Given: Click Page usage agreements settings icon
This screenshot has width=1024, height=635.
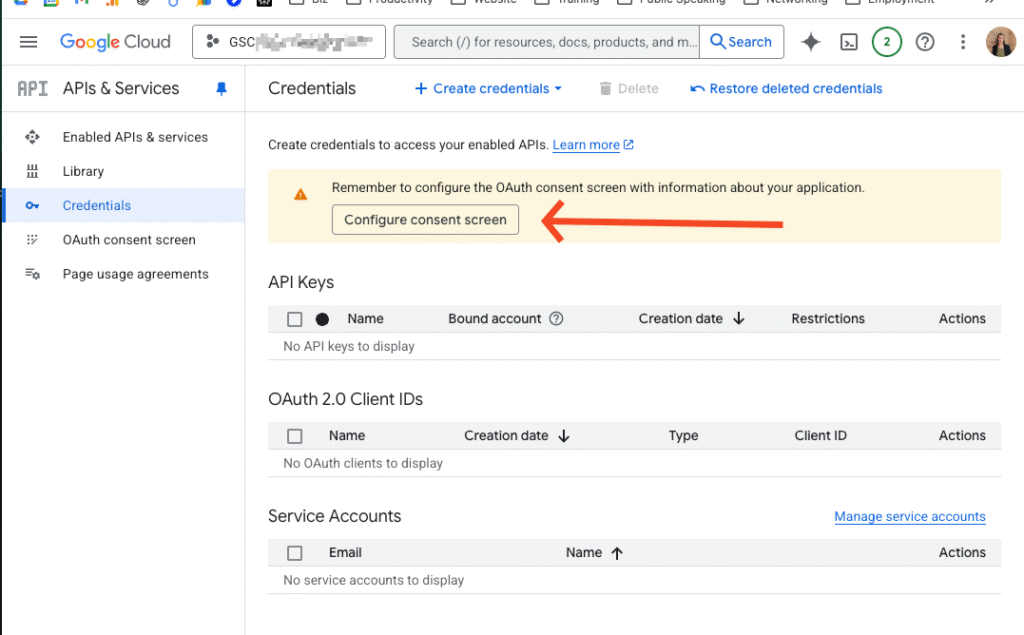Looking at the screenshot, I should pyautogui.click(x=32, y=274).
